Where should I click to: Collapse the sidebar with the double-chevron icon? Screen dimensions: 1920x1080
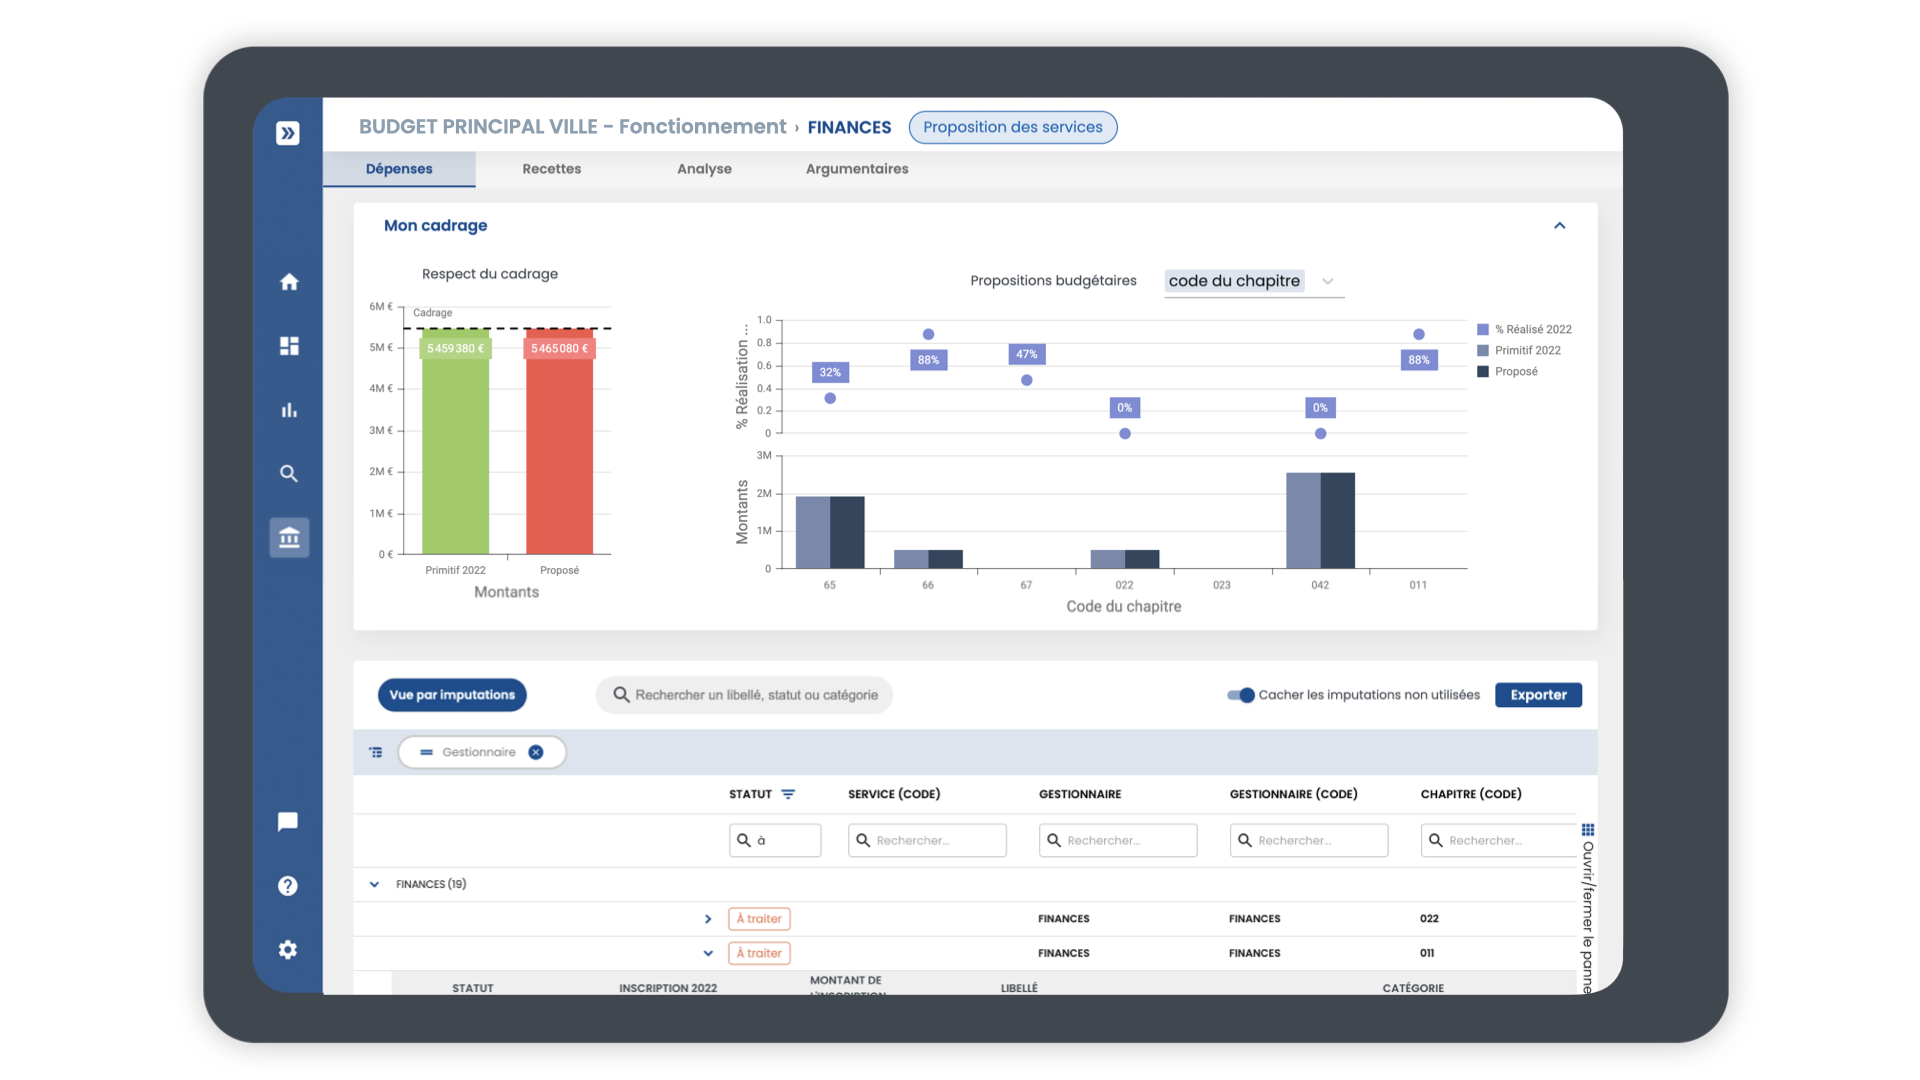289,132
